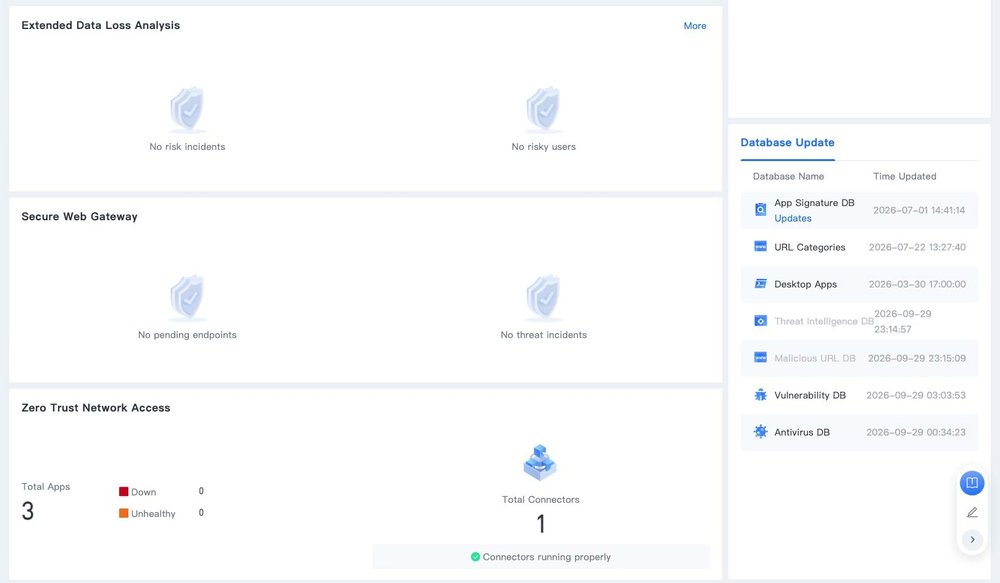The width and height of the screenshot is (1000, 583).
Task: Select the Malicious URL DB row label
Action: coord(815,358)
